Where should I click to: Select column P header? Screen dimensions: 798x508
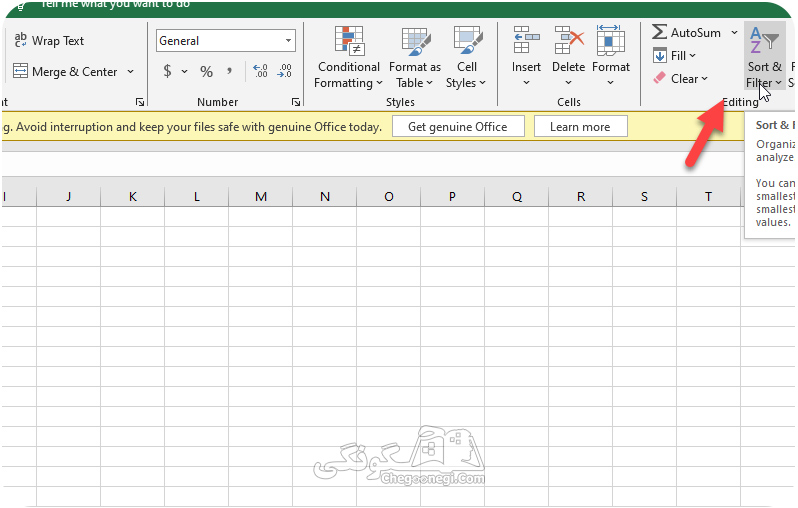(452, 197)
